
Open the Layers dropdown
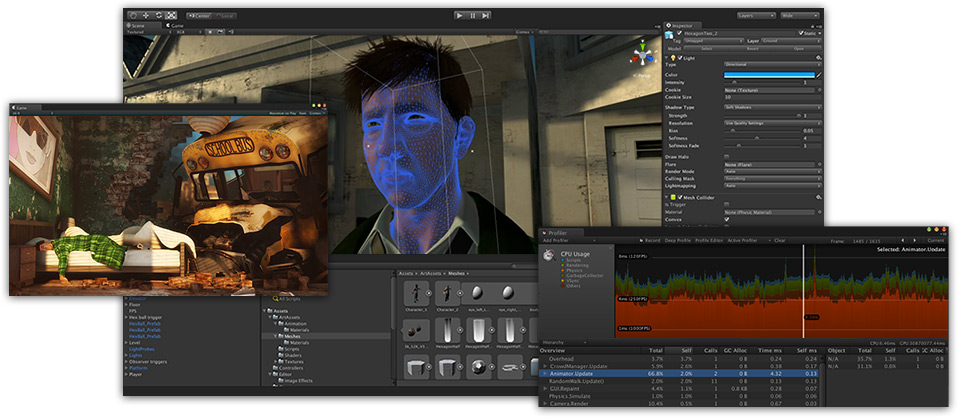click(756, 16)
